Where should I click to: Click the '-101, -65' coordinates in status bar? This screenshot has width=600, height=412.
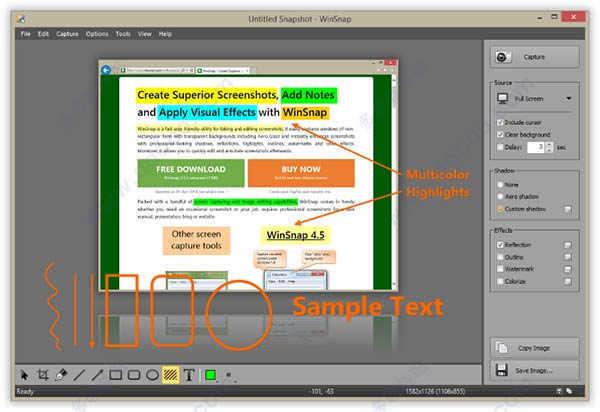[x=321, y=391]
